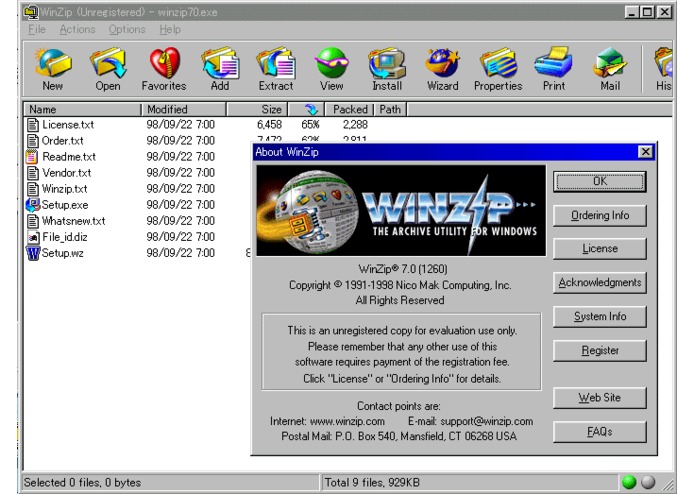Click the 65% ratio value
The height and width of the screenshot is (494, 695).
(310, 124)
